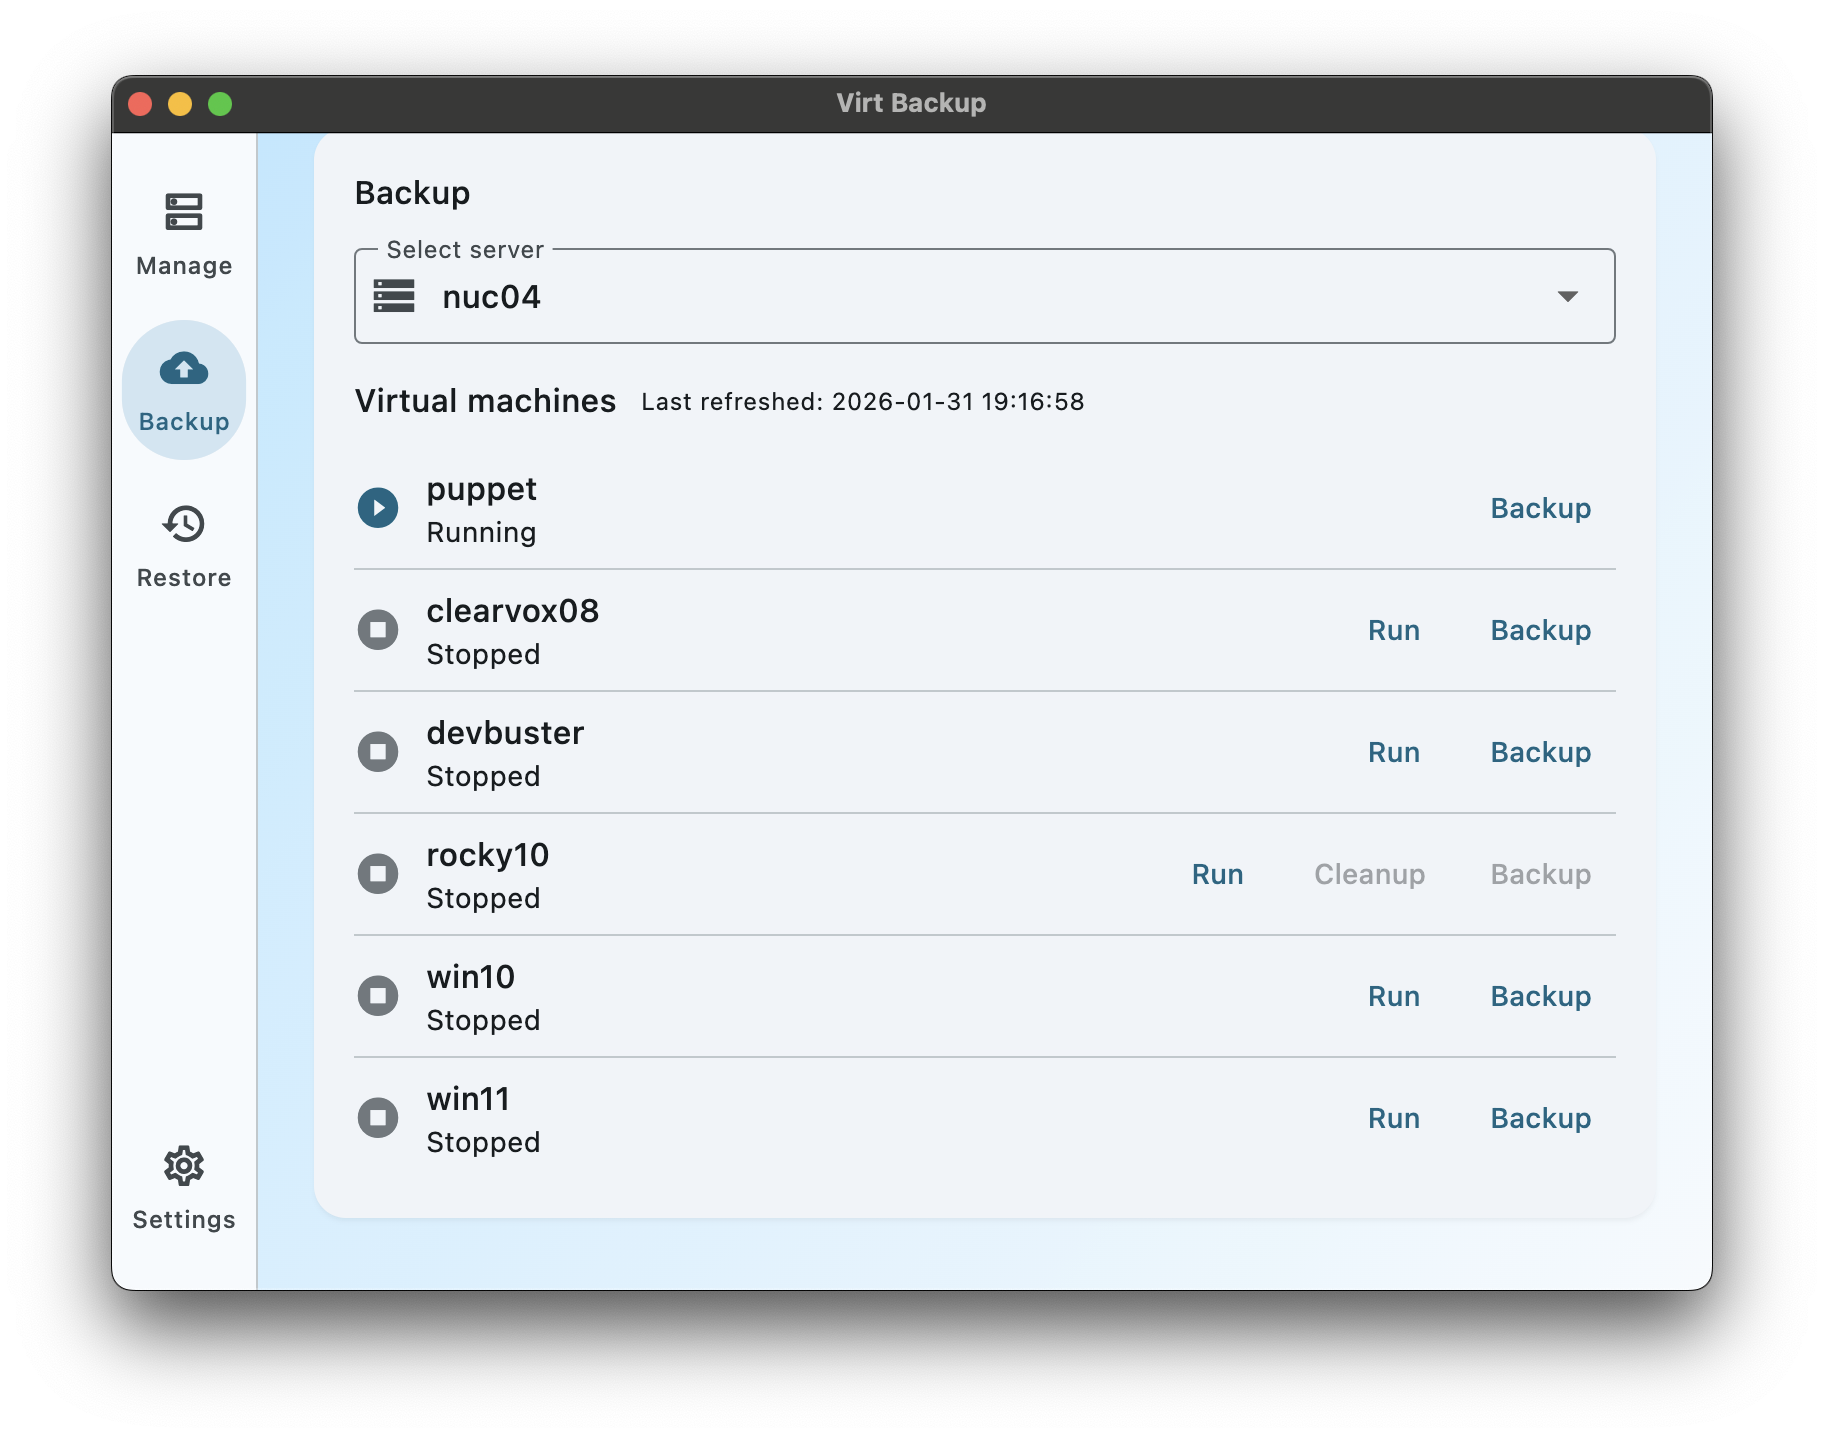Click the running status icon next to puppet
The image size is (1824, 1438).
(378, 508)
